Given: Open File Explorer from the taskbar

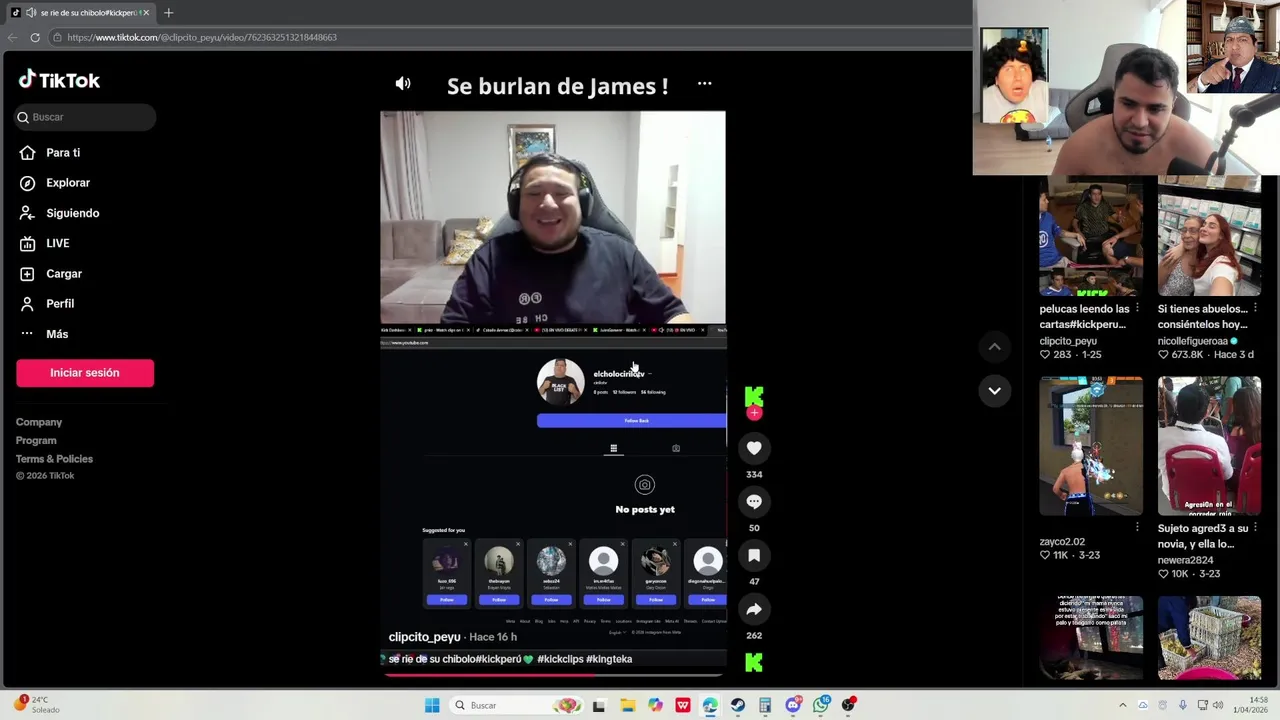Looking at the screenshot, I should point(627,705).
